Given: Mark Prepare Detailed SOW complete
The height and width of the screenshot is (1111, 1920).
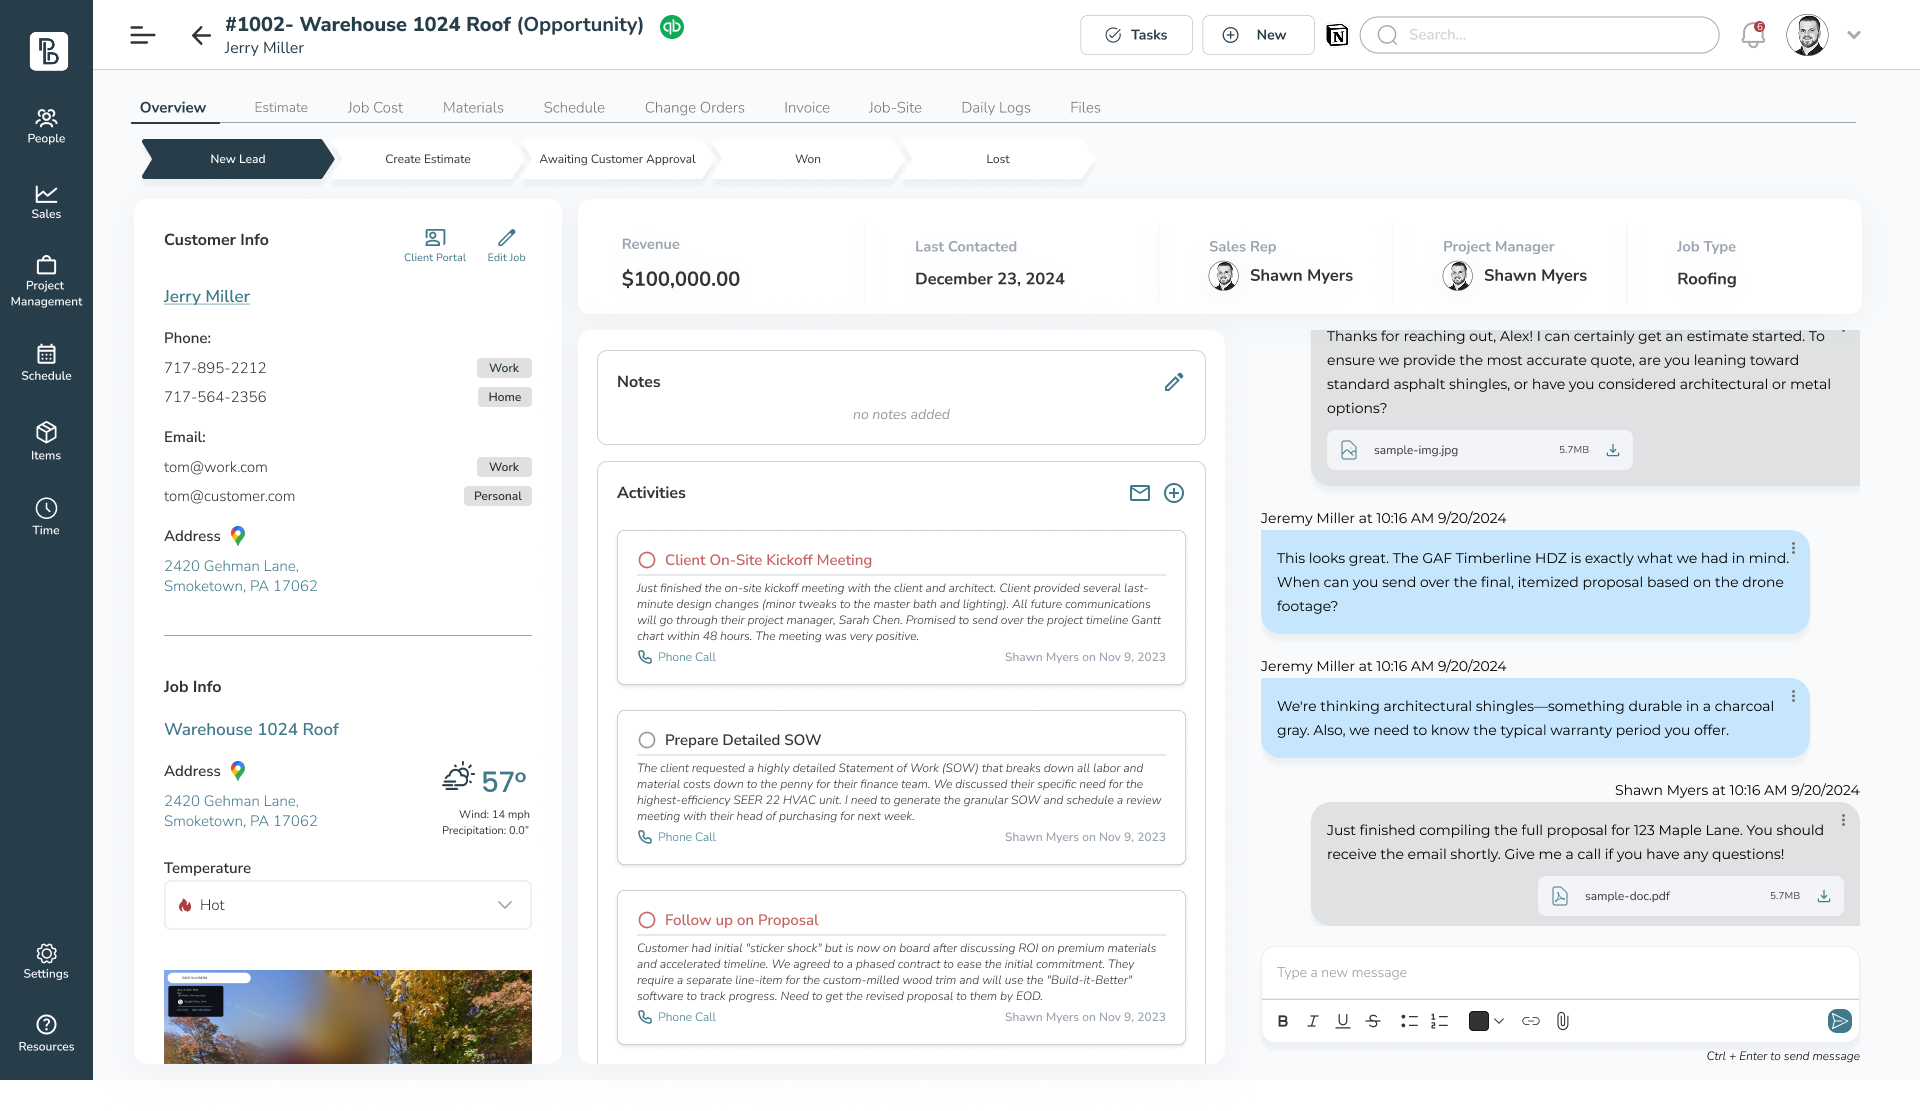Looking at the screenshot, I should tap(647, 740).
